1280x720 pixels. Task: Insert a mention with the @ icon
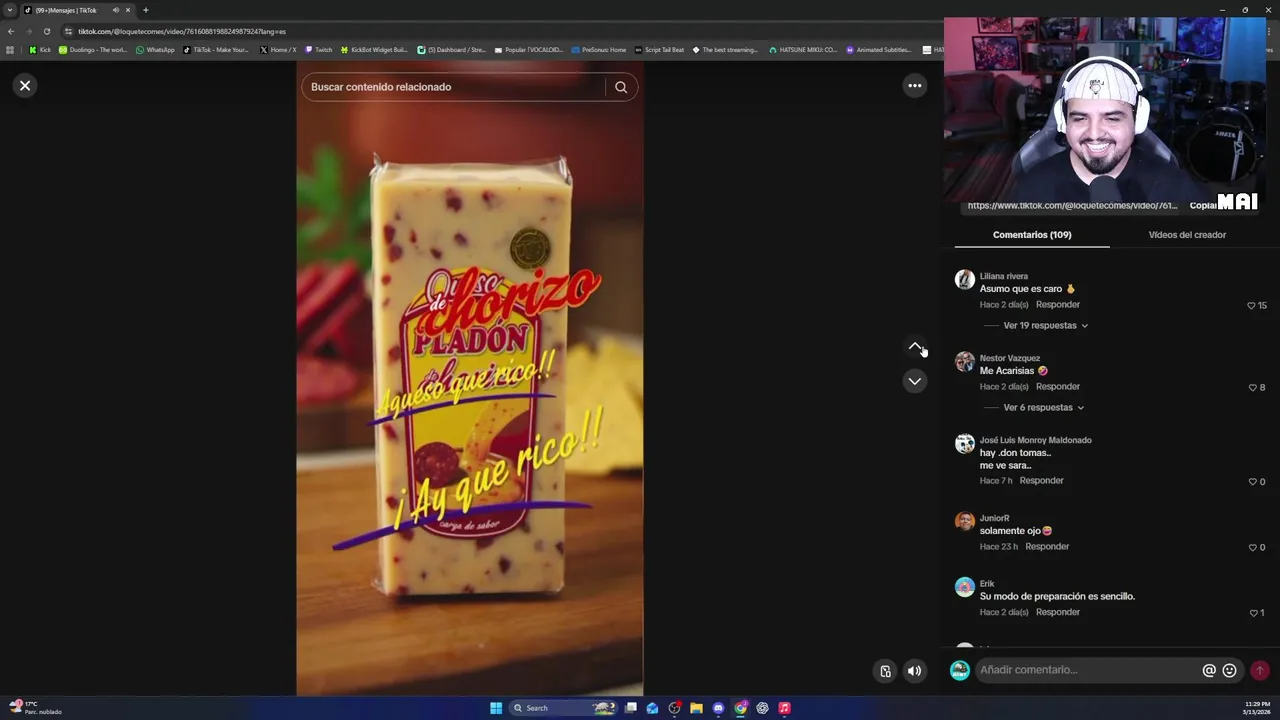pos(1209,671)
